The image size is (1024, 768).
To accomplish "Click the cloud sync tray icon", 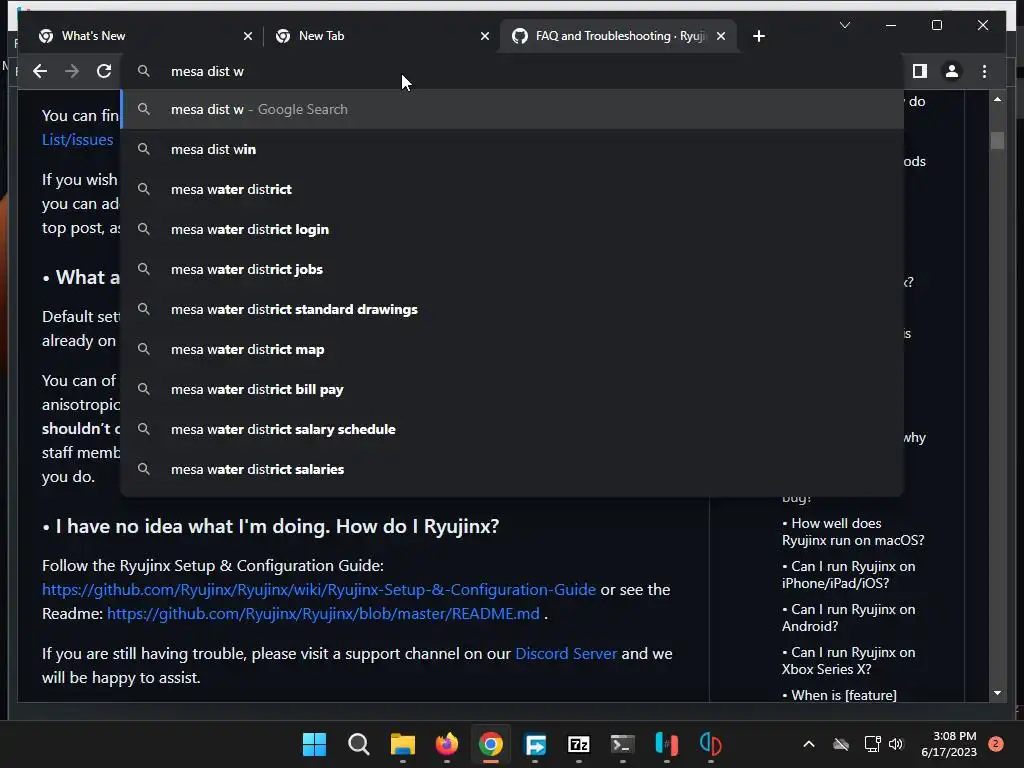I will coord(841,744).
